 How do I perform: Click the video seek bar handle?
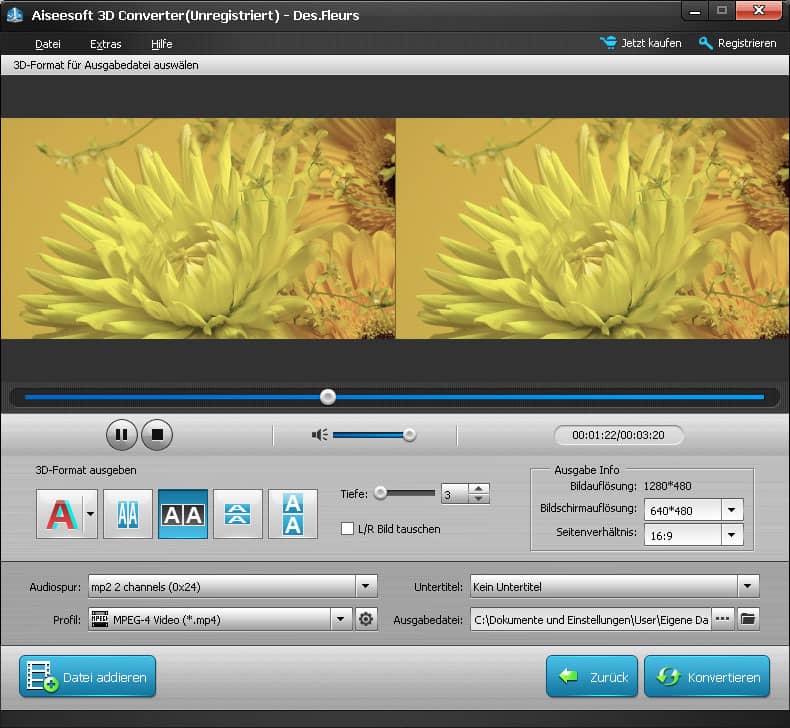click(x=328, y=397)
